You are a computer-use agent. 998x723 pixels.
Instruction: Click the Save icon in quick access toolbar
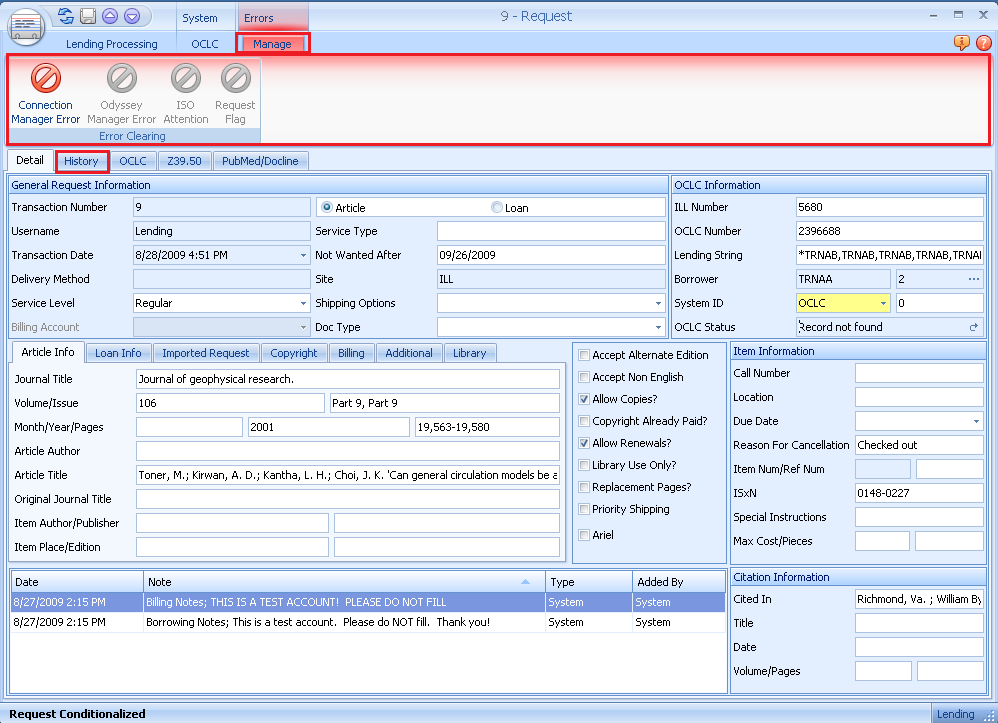88,16
